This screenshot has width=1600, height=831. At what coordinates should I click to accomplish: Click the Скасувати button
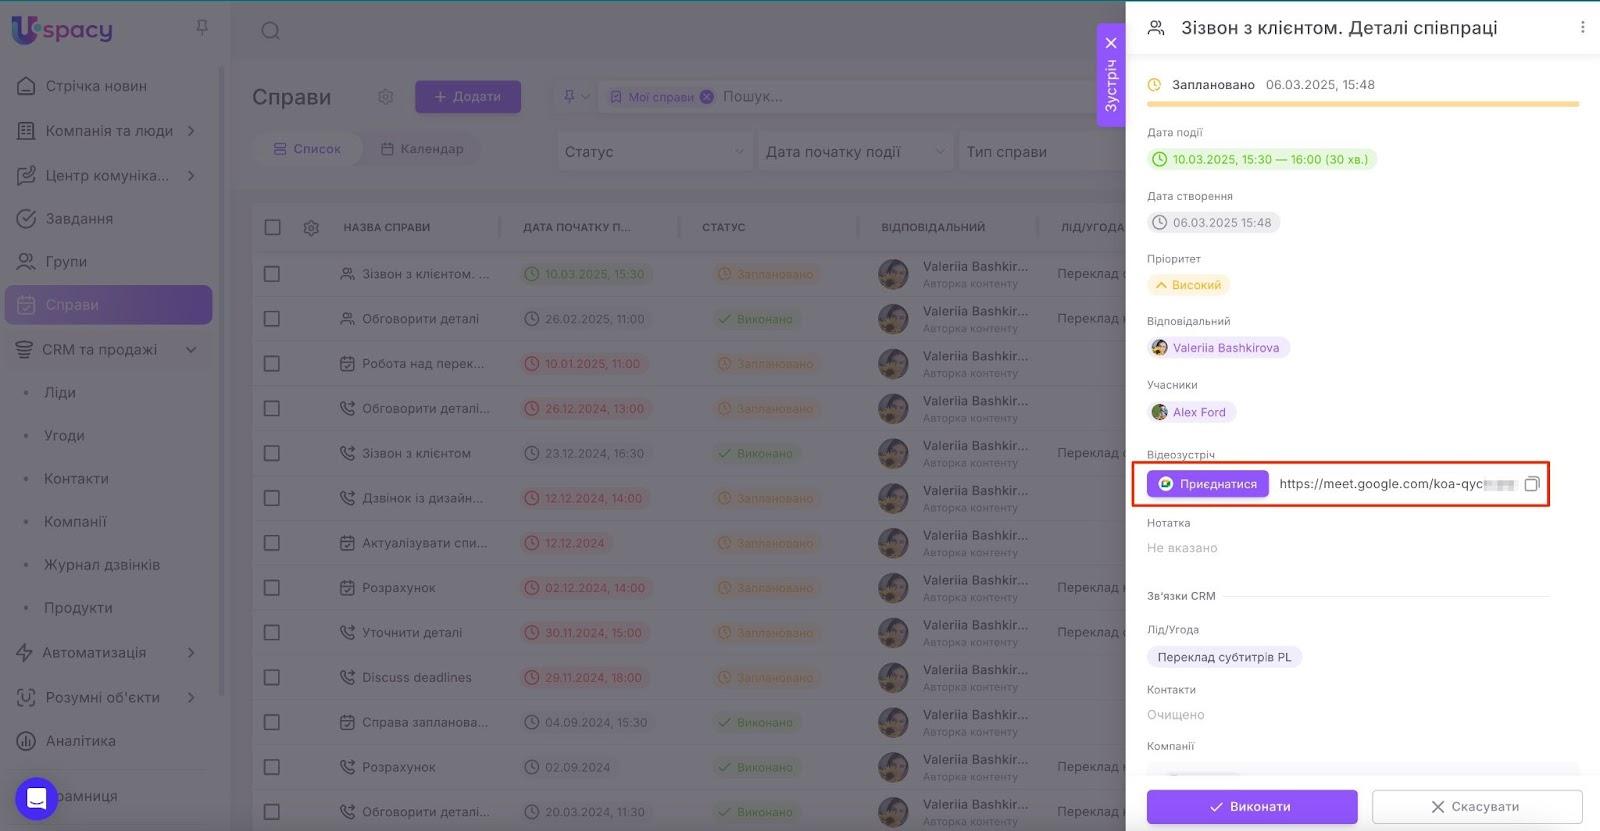click(x=1477, y=807)
